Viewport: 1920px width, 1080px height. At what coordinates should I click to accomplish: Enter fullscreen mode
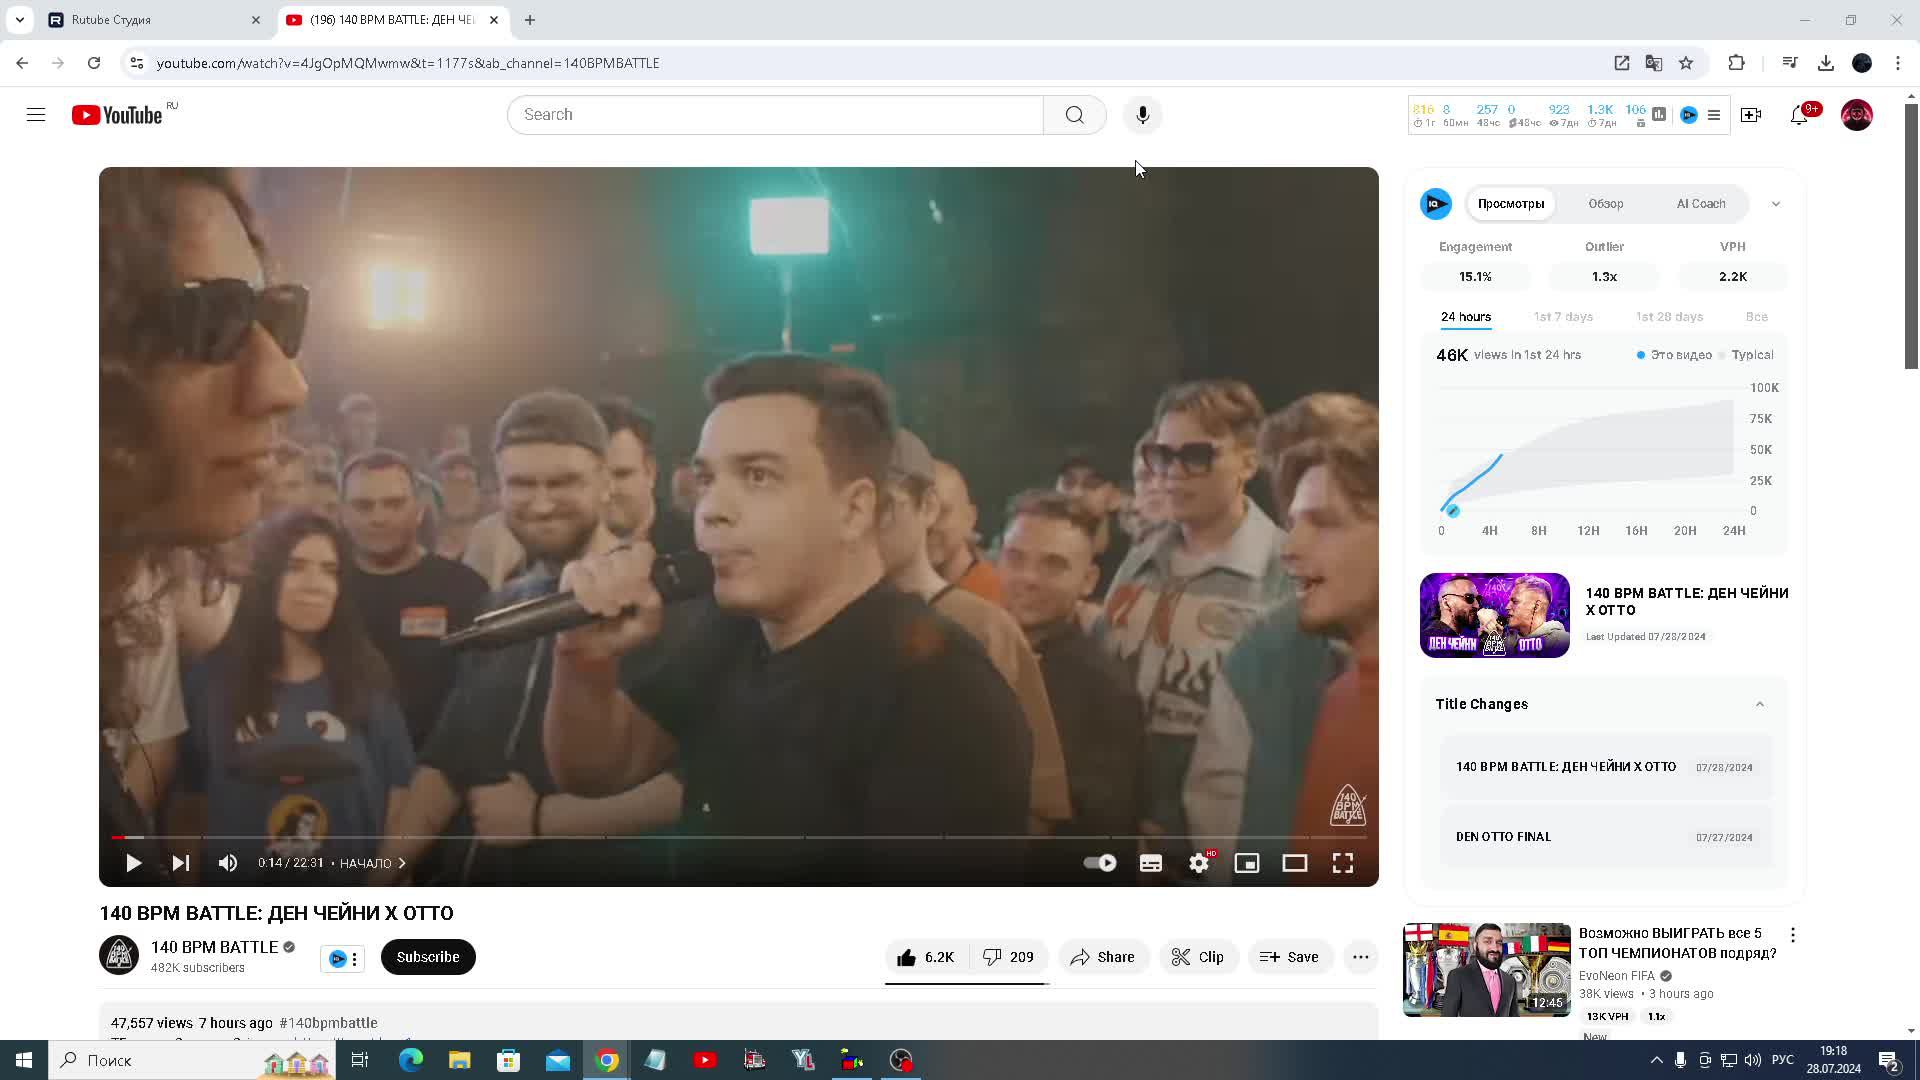(x=1342, y=863)
